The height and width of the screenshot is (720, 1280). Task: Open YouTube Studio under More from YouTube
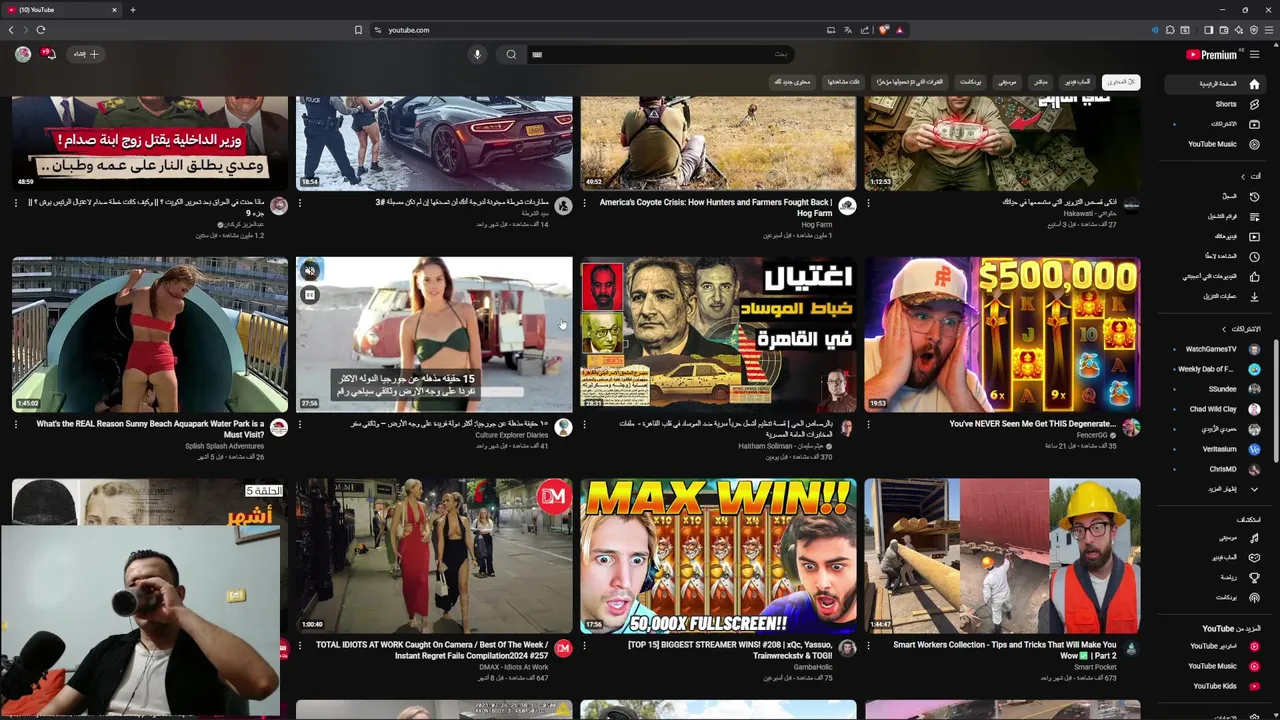coord(1217,646)
